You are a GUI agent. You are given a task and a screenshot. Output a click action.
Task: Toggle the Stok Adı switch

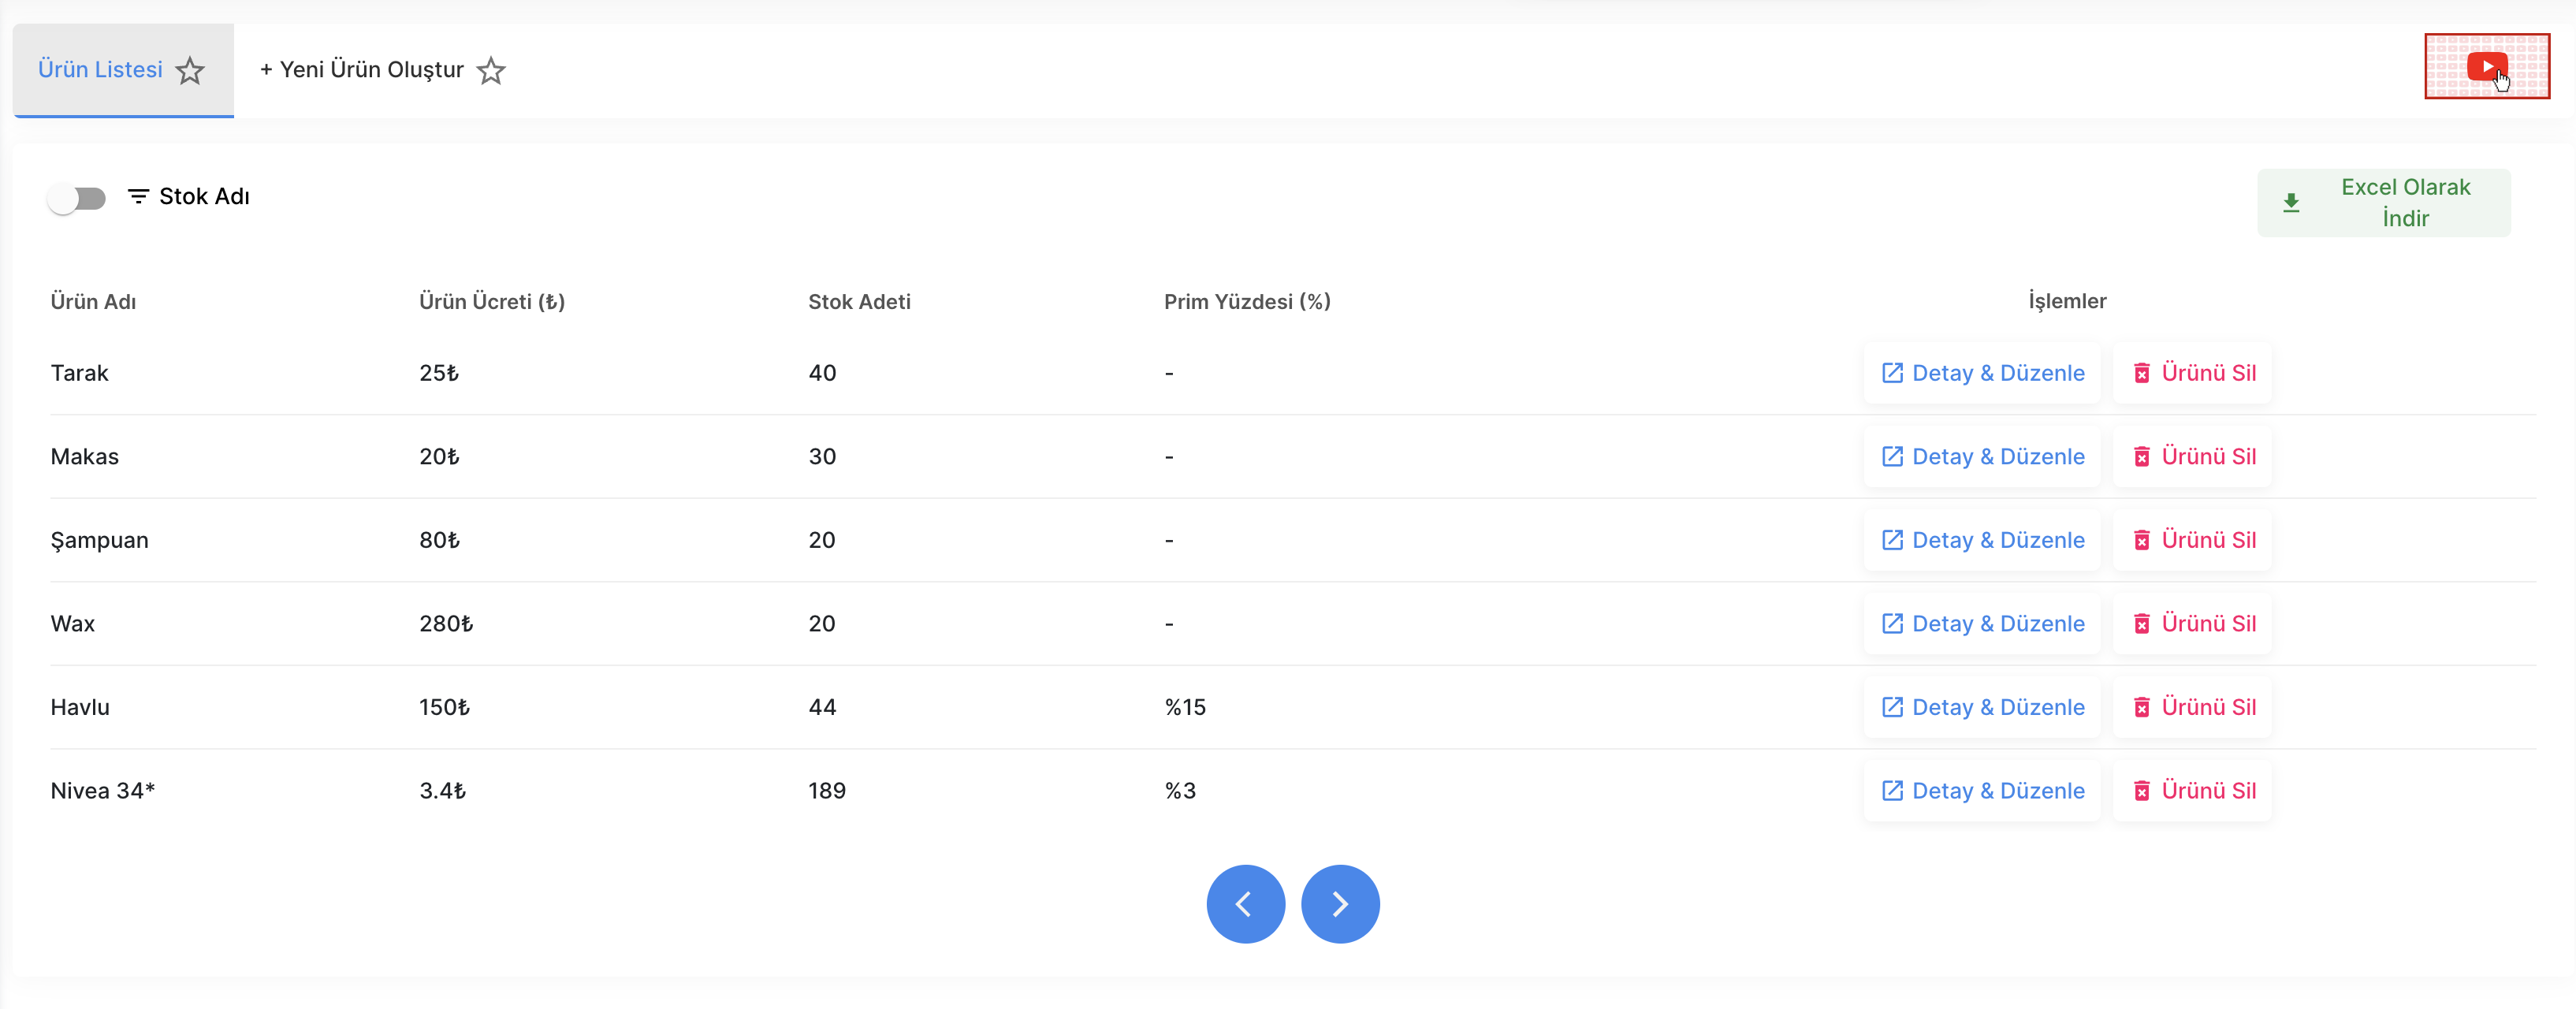[77, 198]
